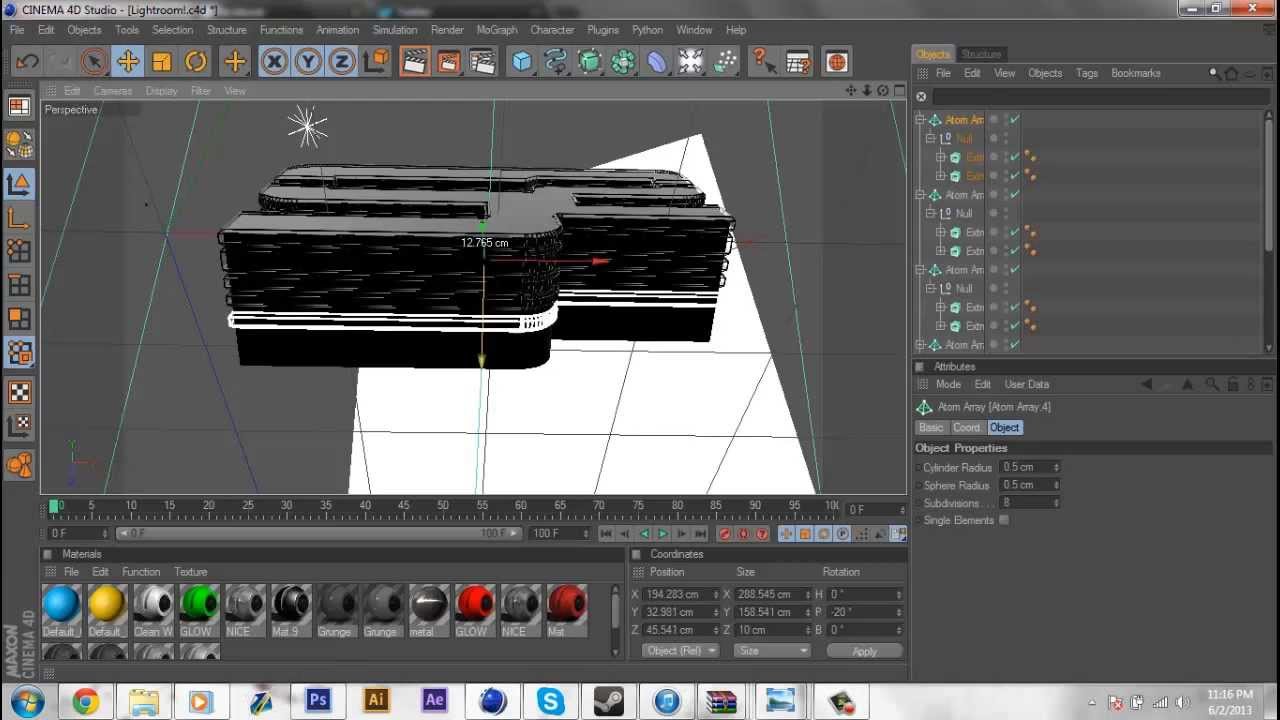This screenshot has height=720, width=1280.
Task: Open the deformer objects icon
Action: pyautogui.click(x=657, y=62)
